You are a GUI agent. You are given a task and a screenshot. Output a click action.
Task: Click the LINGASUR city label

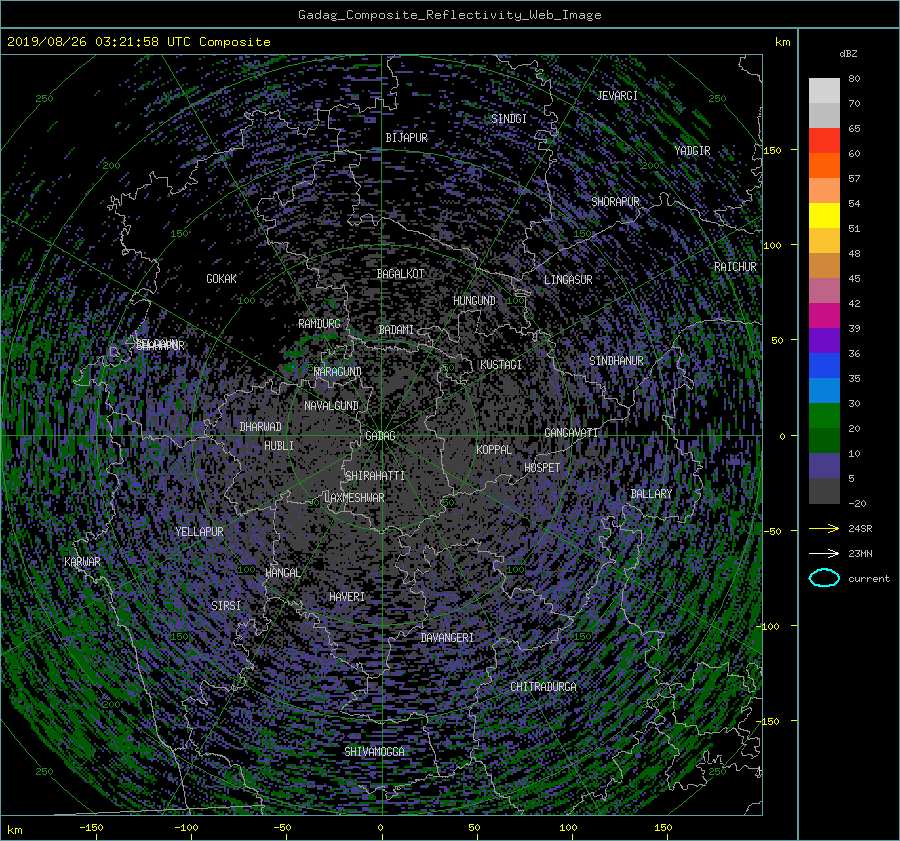point(568,280)
